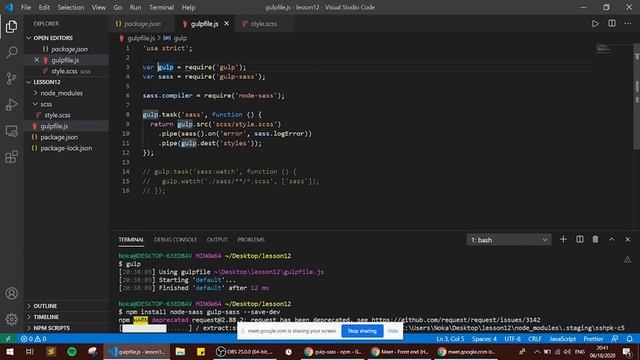The image size is (640, 360).
Task: Create a new terminal with plus icon
Action: click(x=563, y=240)
